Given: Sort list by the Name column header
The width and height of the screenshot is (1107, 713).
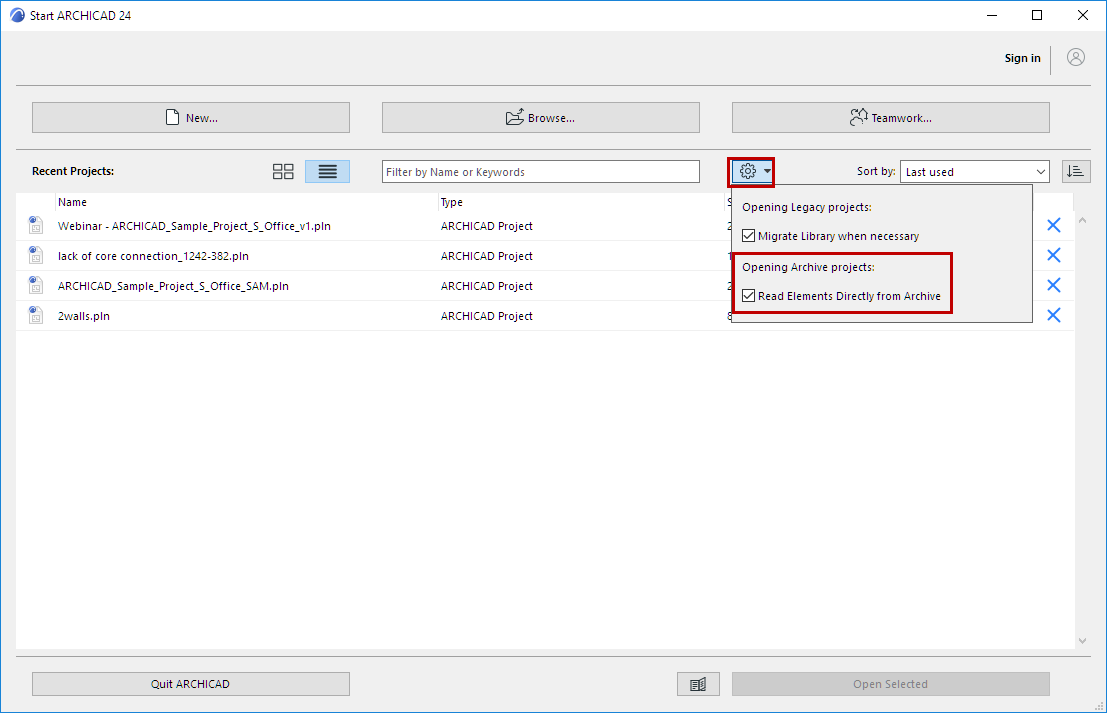Looking at the screenshot, I should pyautogui.click(x=72, y=202).
